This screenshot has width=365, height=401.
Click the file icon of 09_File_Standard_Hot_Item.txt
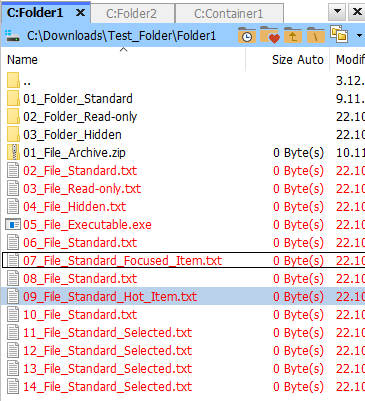[13, 297]
